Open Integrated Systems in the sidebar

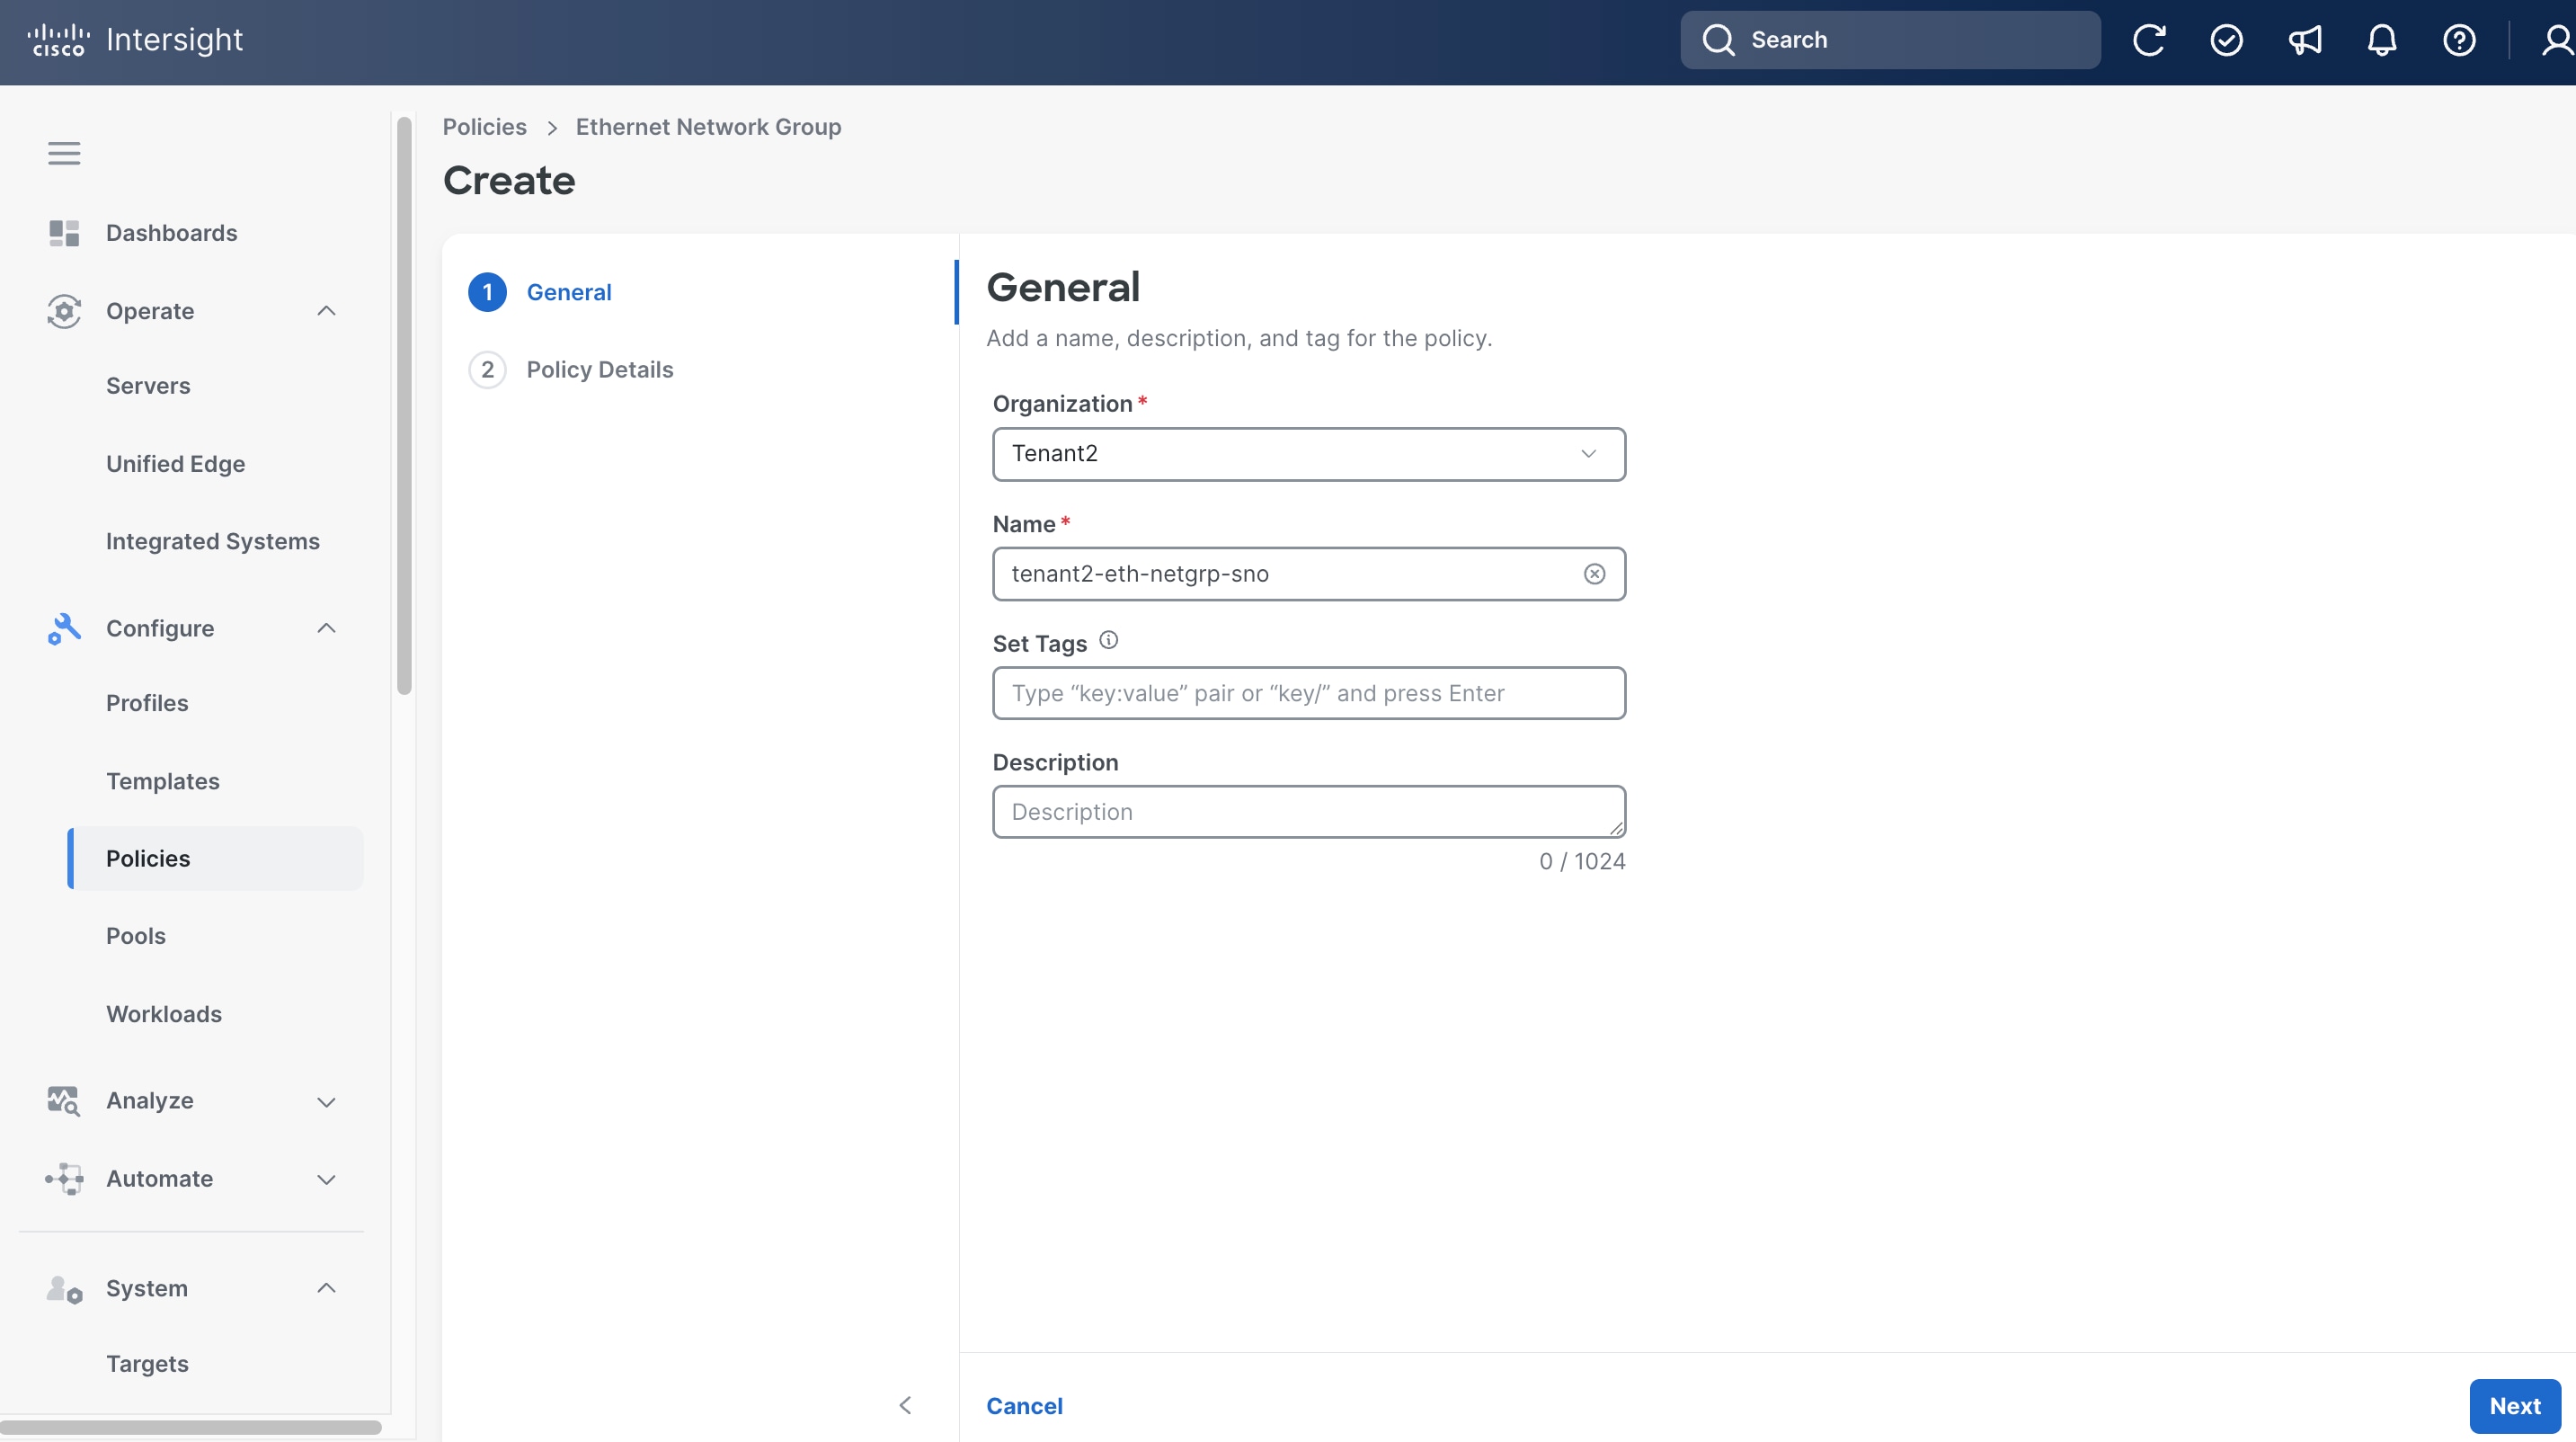point(213,541)
